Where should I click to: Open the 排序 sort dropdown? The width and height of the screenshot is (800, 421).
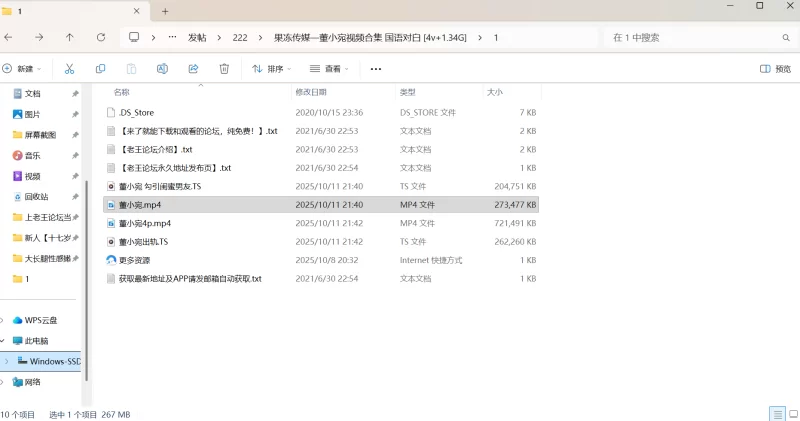pos(271,69)
